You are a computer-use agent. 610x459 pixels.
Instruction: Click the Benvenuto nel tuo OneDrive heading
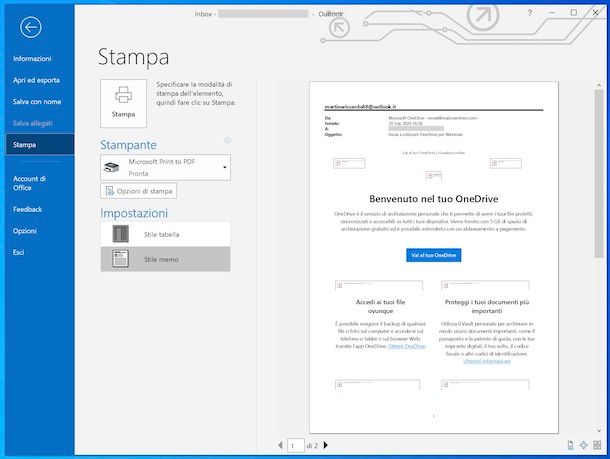[434, 199]
